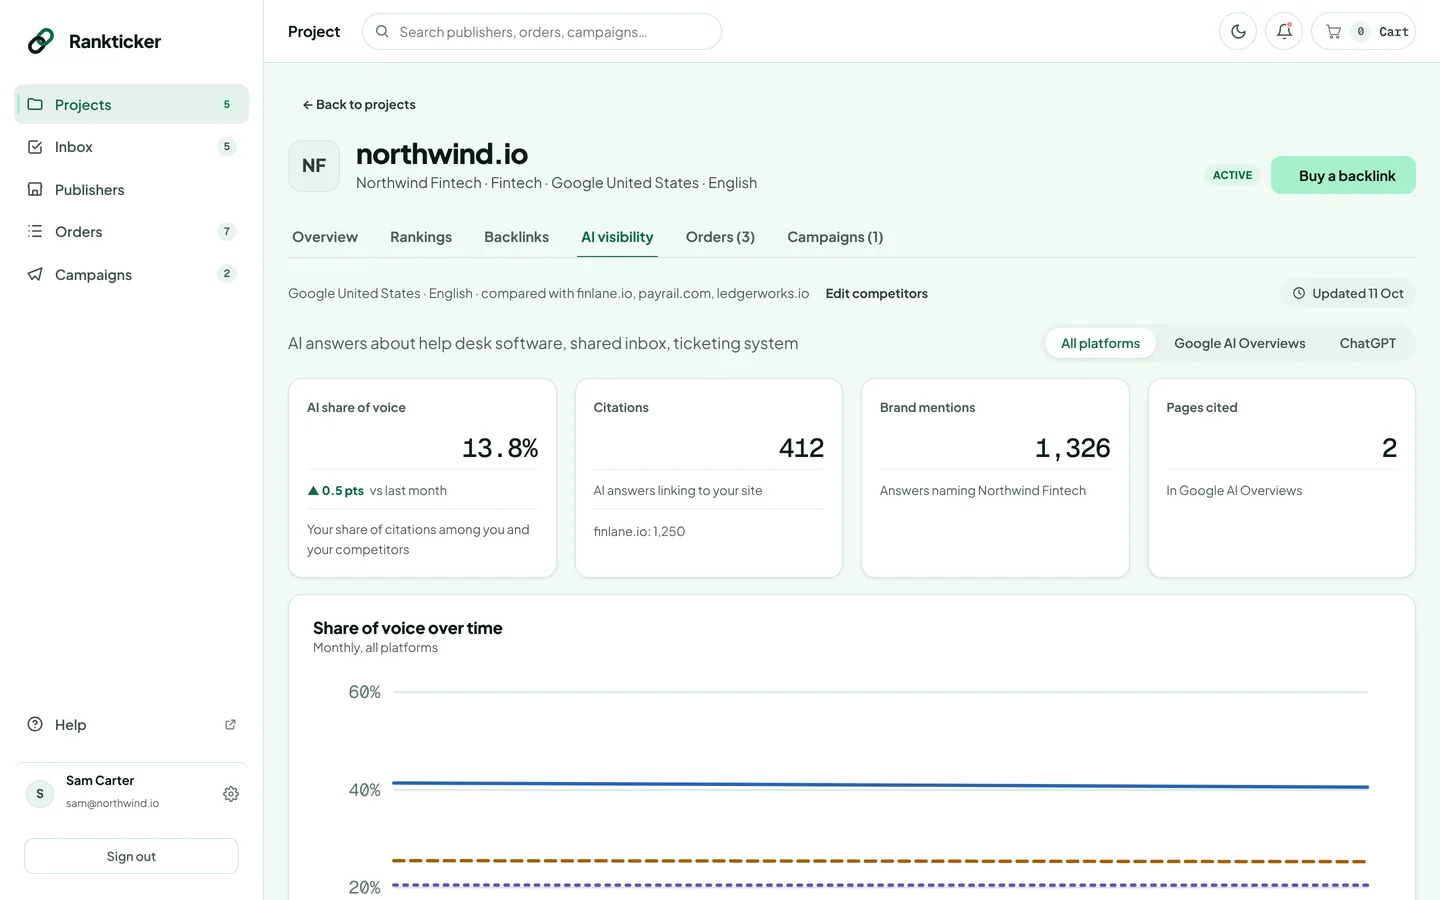
Task: Toggle dark mode with moon icon
Action: tap(1238, 32)
